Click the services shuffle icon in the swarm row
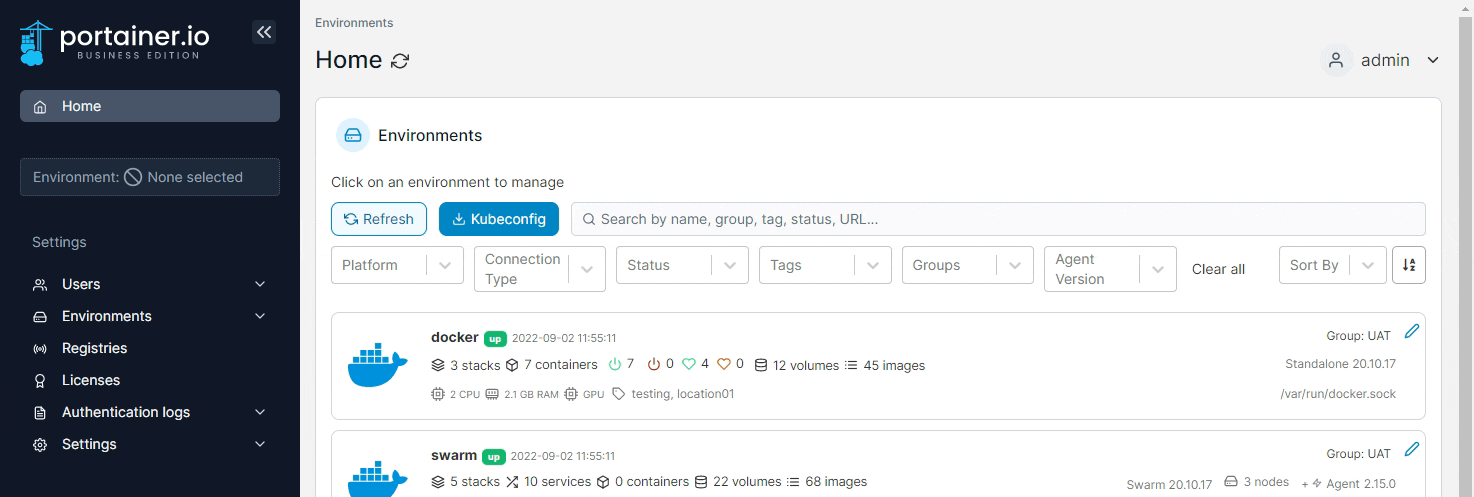Image resolution: width=1474 pixels, height=497 pixels. tap(512, 482)
